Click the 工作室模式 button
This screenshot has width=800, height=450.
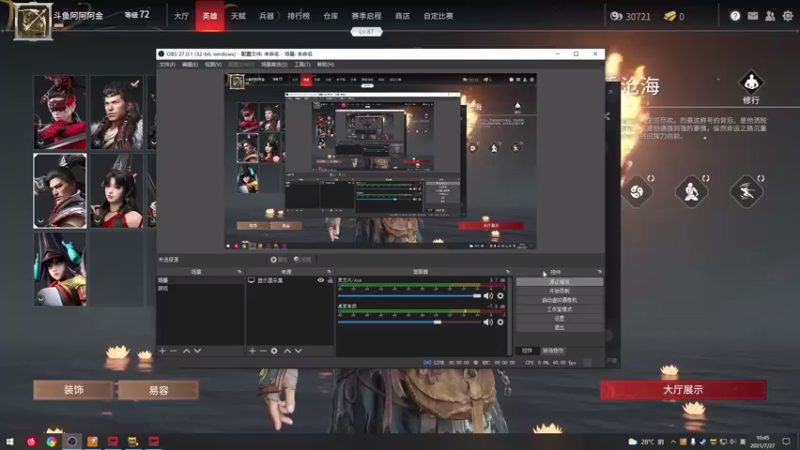click(559, 309)
